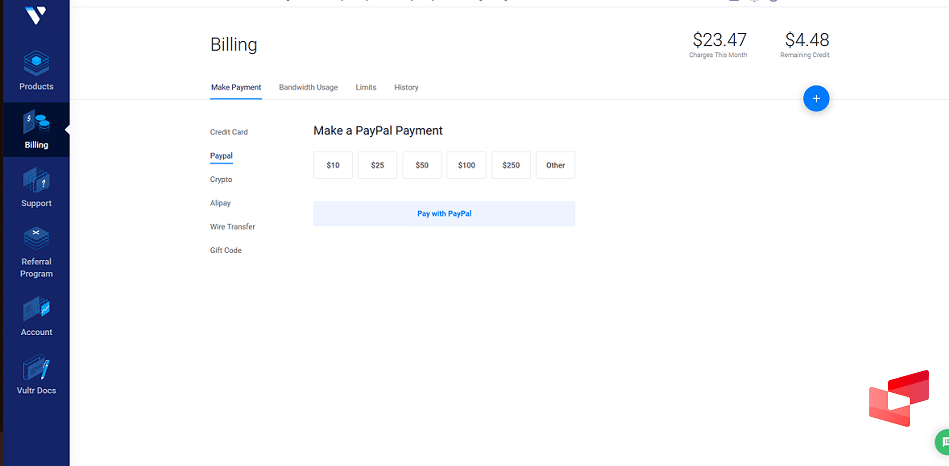Click the $23.47 charges this month value
949x466 pixels.
(720, 40)
